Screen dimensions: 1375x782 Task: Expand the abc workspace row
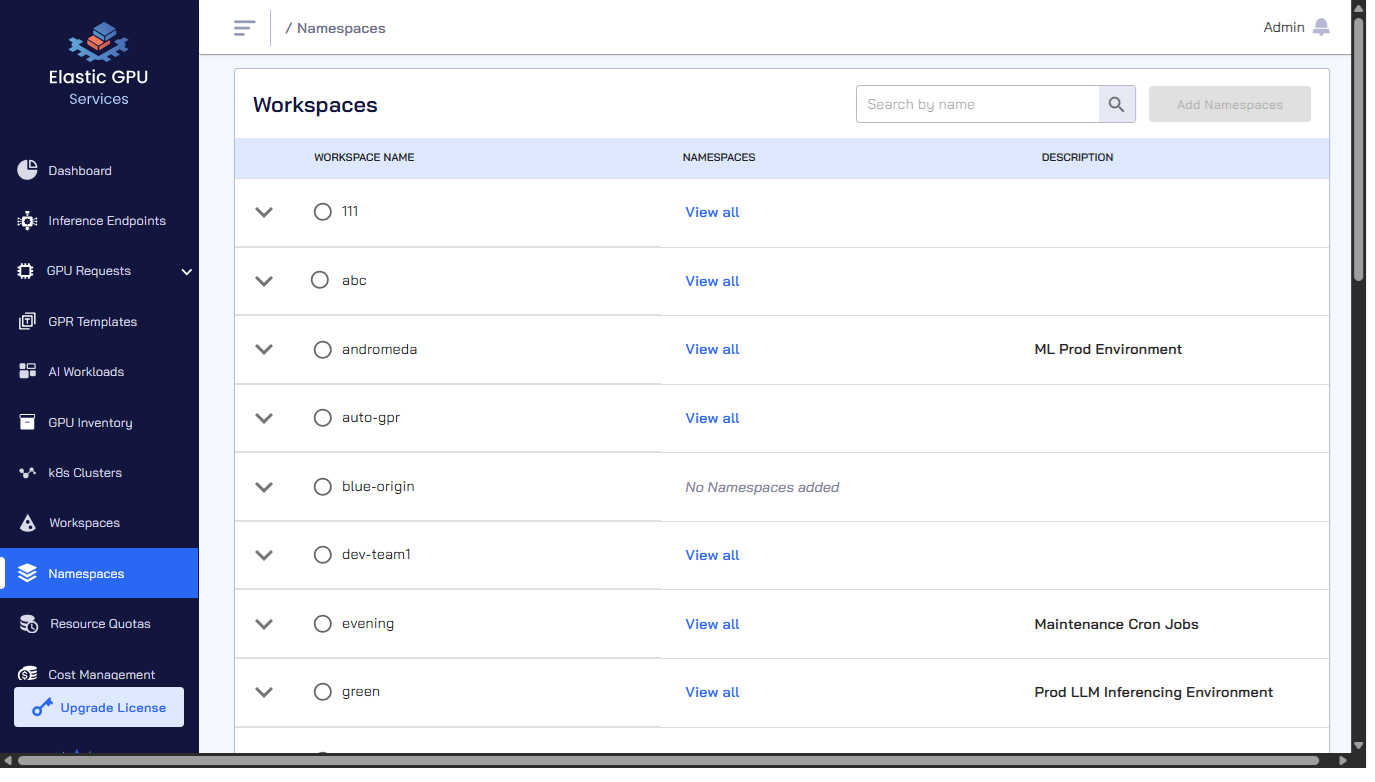coord(264,281)
